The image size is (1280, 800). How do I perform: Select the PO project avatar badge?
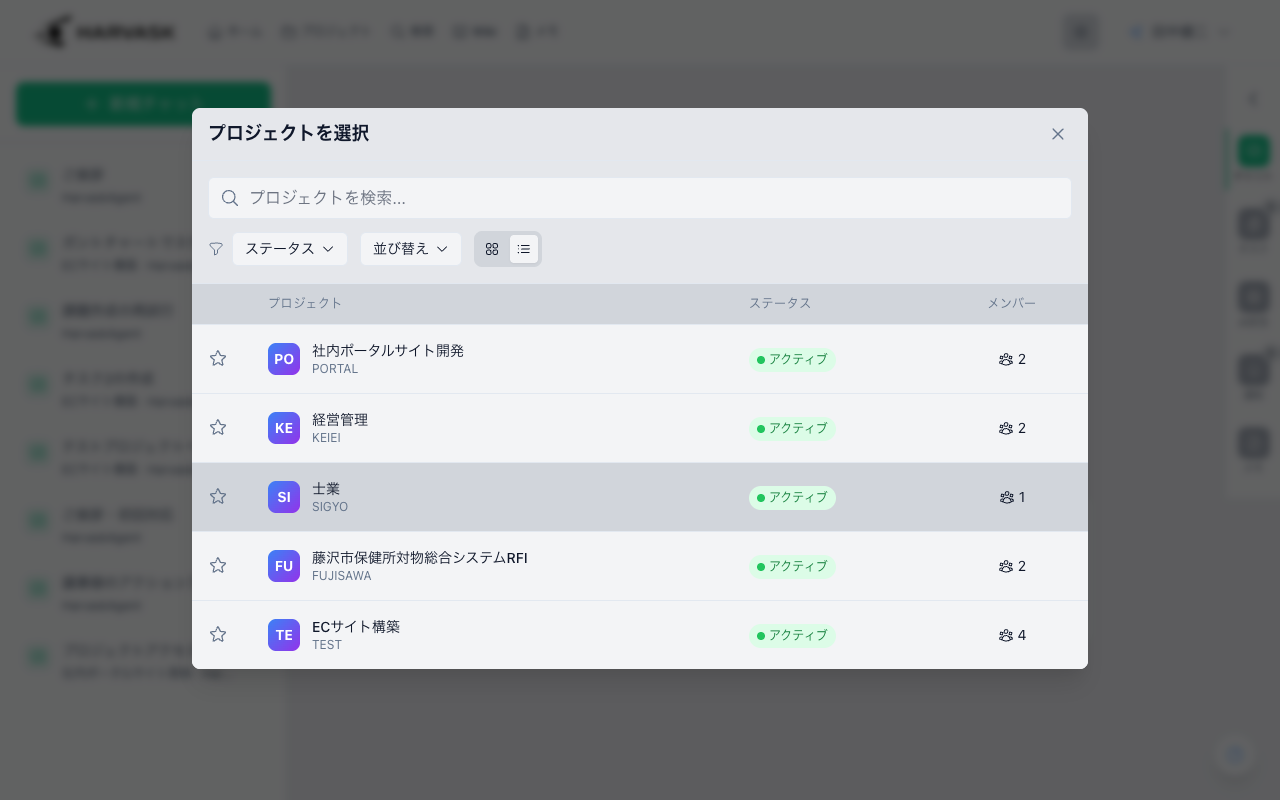pyautogui.click(x=284, y=359)
